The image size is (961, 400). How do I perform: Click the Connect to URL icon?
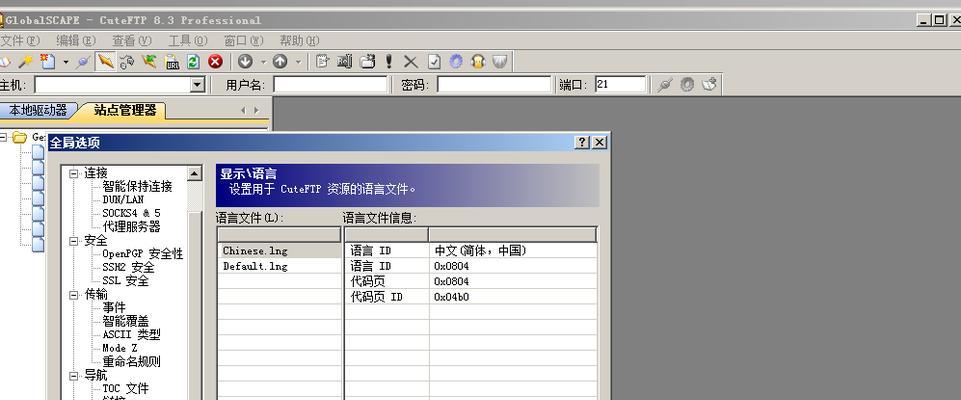172,61
